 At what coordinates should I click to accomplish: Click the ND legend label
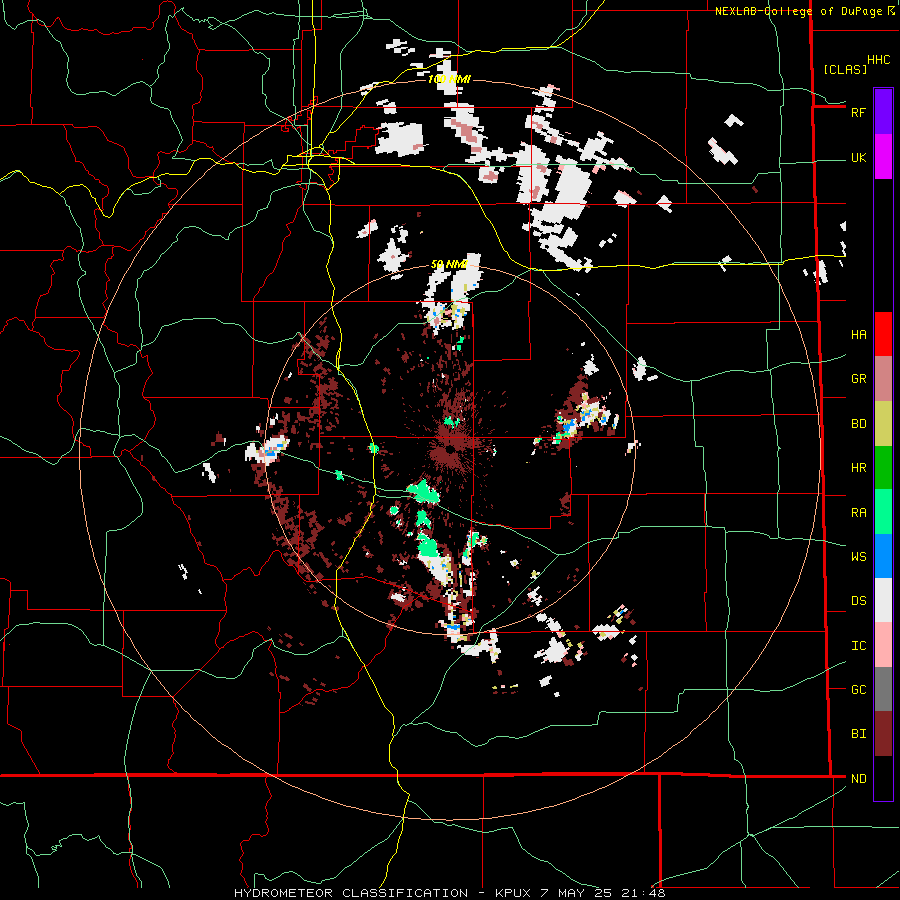[x=858, y=779]
